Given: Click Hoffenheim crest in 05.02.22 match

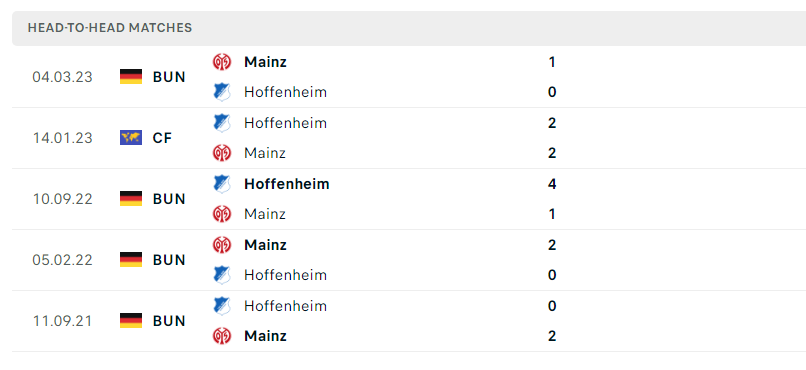Looking at the screenshot, I should (x=222, y=275).
